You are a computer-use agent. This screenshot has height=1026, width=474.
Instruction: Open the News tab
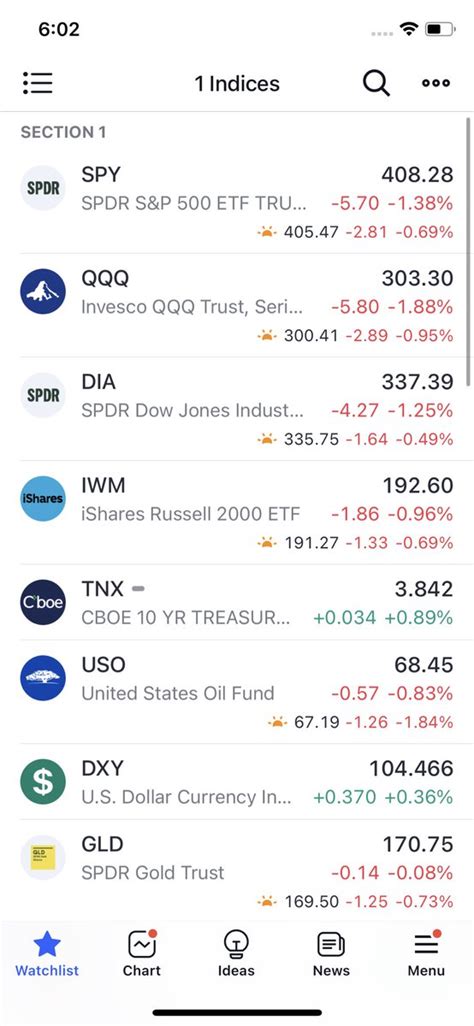[331, 954]
